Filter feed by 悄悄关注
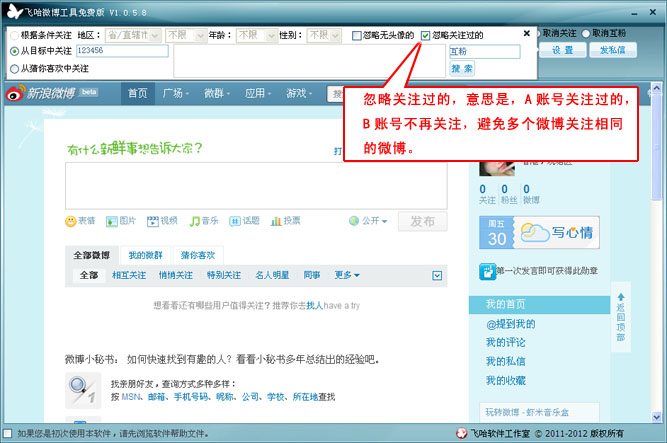Viewport: 667px width, 443px height. tap(176, 275)
